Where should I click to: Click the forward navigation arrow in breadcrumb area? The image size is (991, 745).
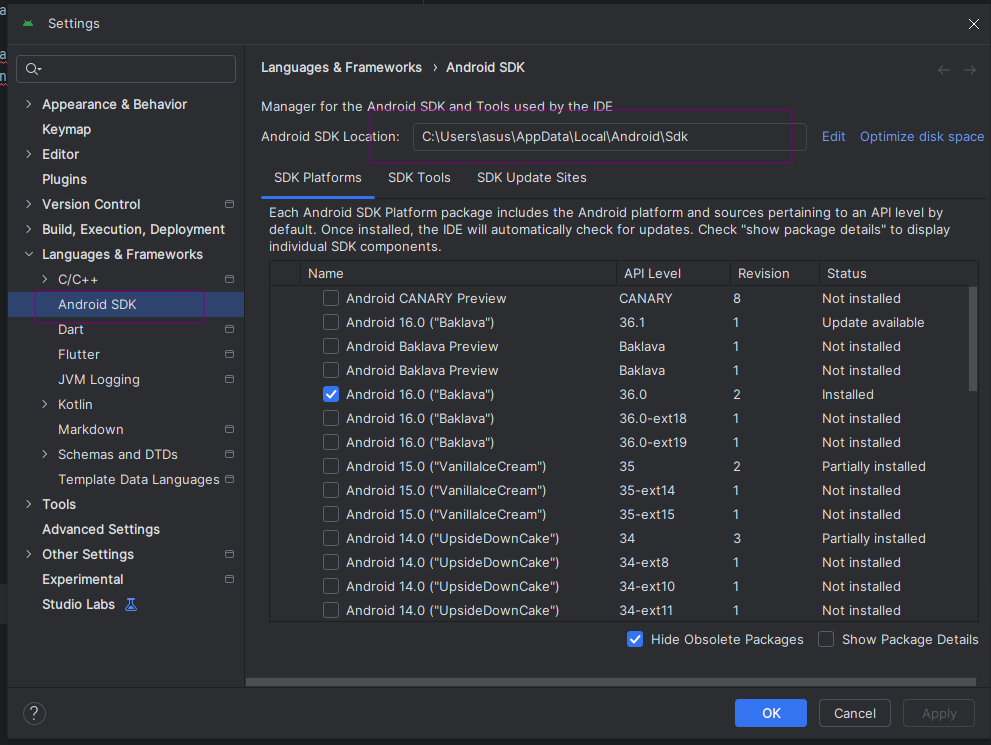pyautogui.click(x=968, y=68)
